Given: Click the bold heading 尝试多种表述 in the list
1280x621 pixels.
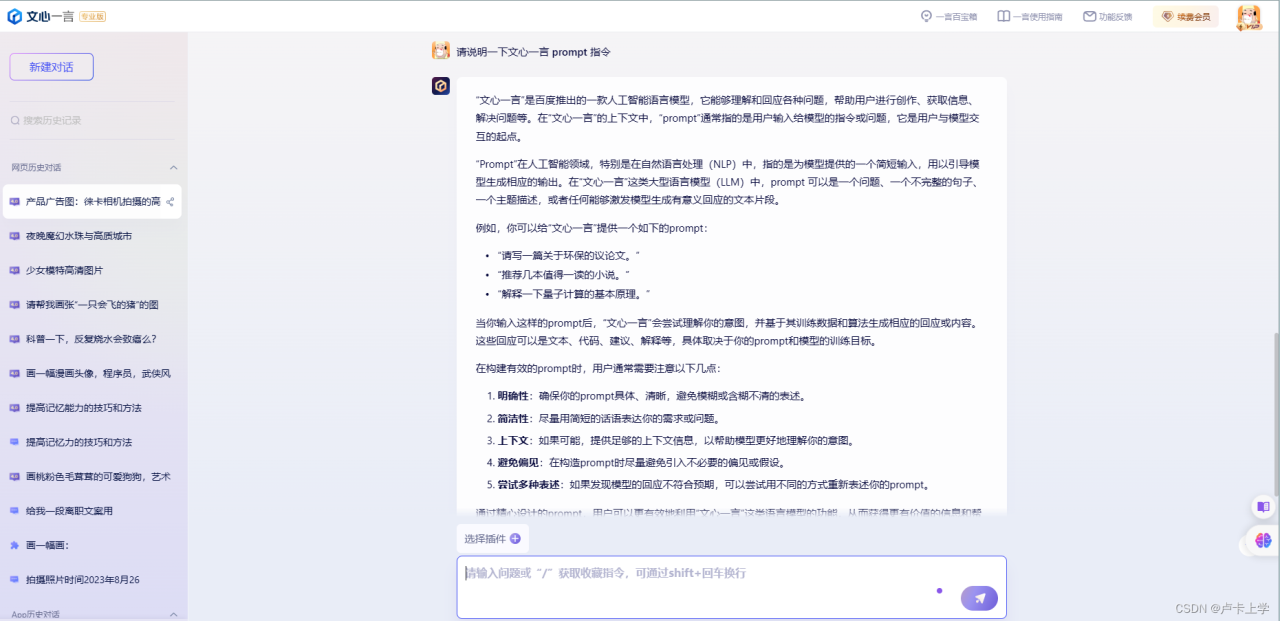Looking at the screenshot, I should click(x=530, y=486).
